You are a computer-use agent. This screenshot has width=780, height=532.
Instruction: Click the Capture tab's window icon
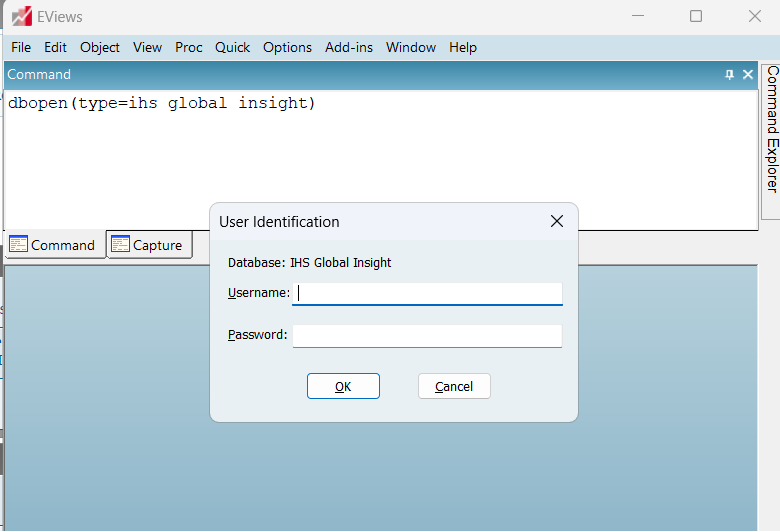point(120,244)
